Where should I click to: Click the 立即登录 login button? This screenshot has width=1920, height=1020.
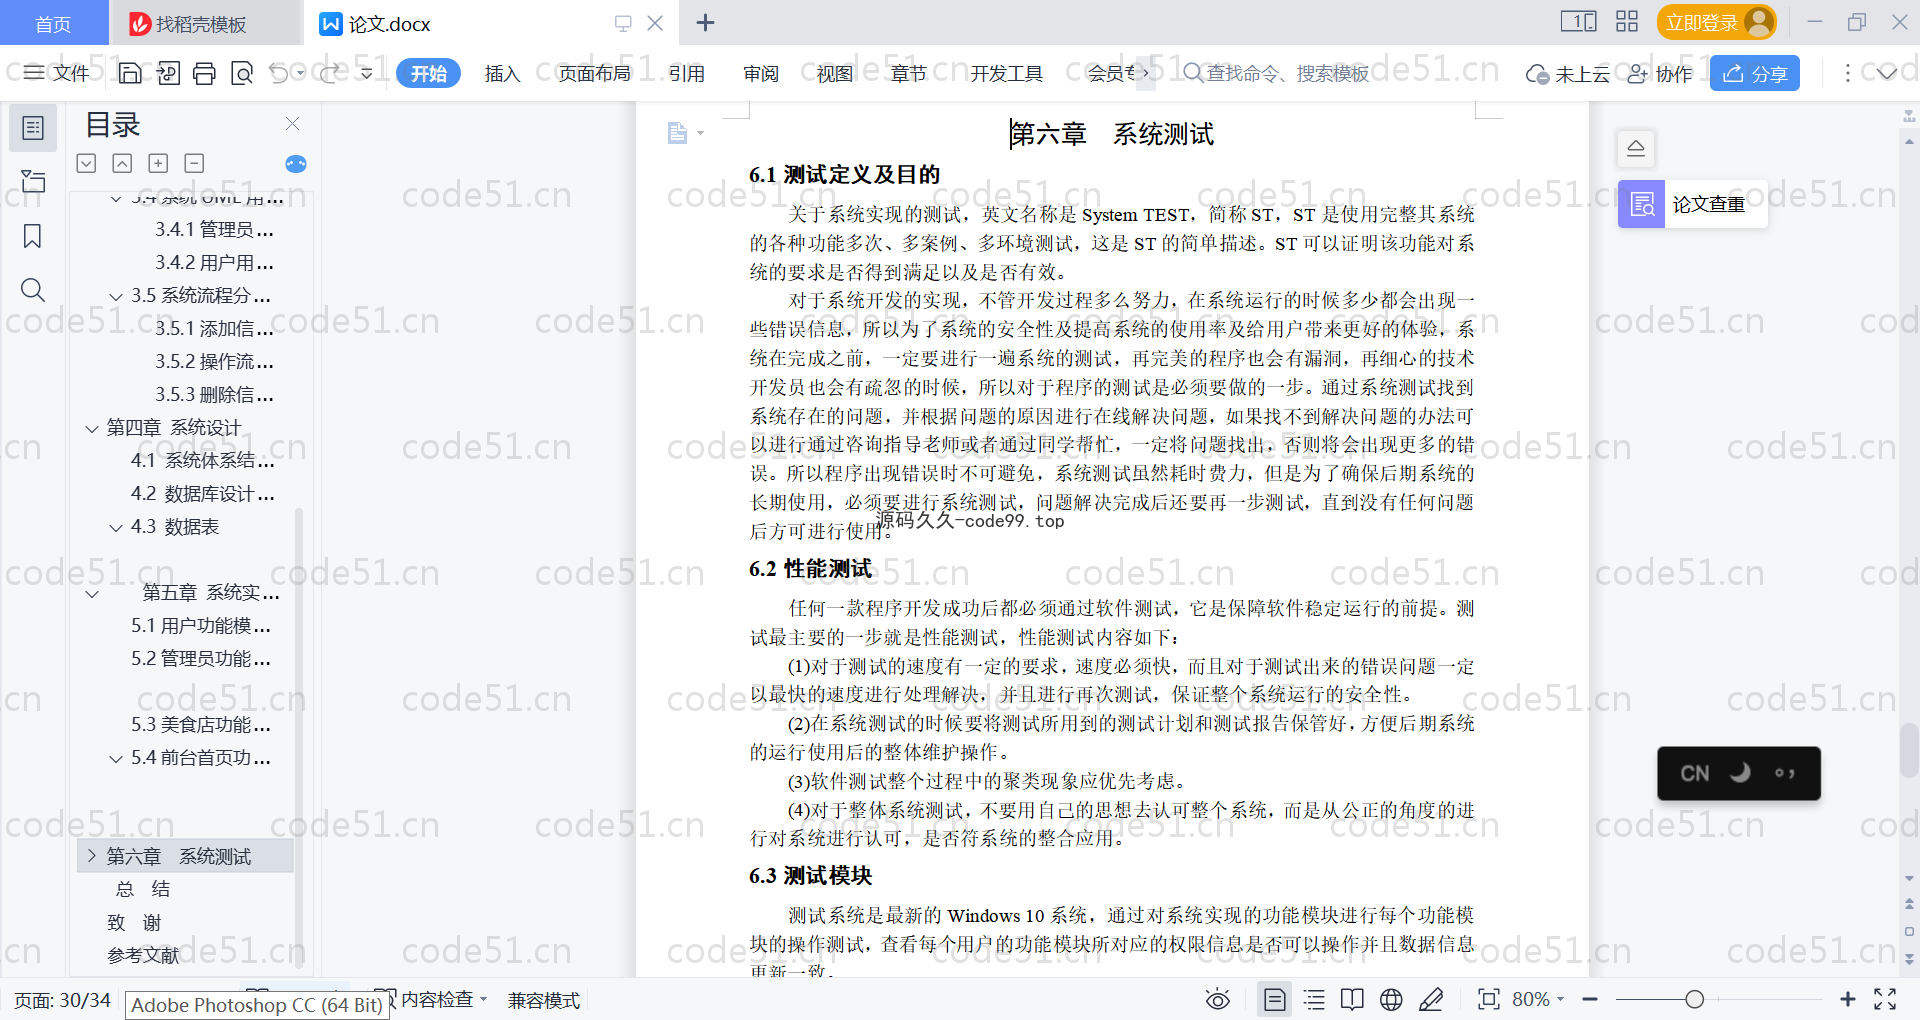pyautogui.click(x=1717, y=22)
